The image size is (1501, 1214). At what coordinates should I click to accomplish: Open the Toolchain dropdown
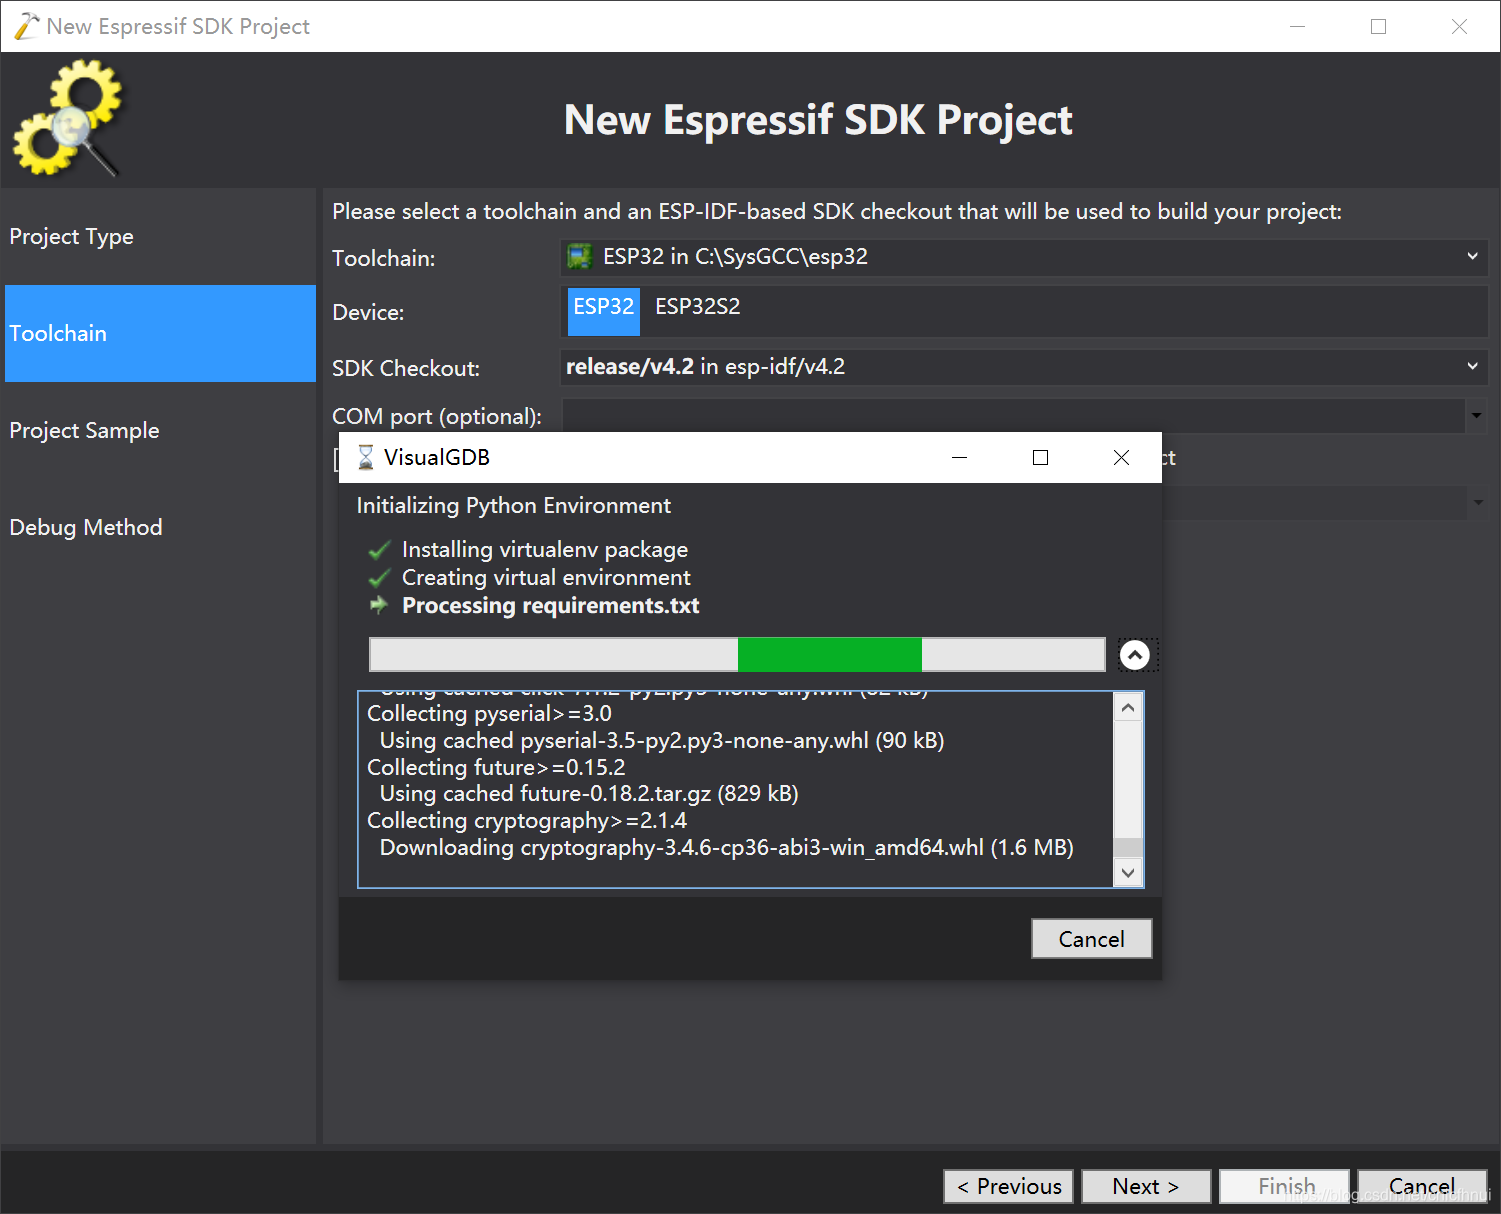coord(1472,256)
